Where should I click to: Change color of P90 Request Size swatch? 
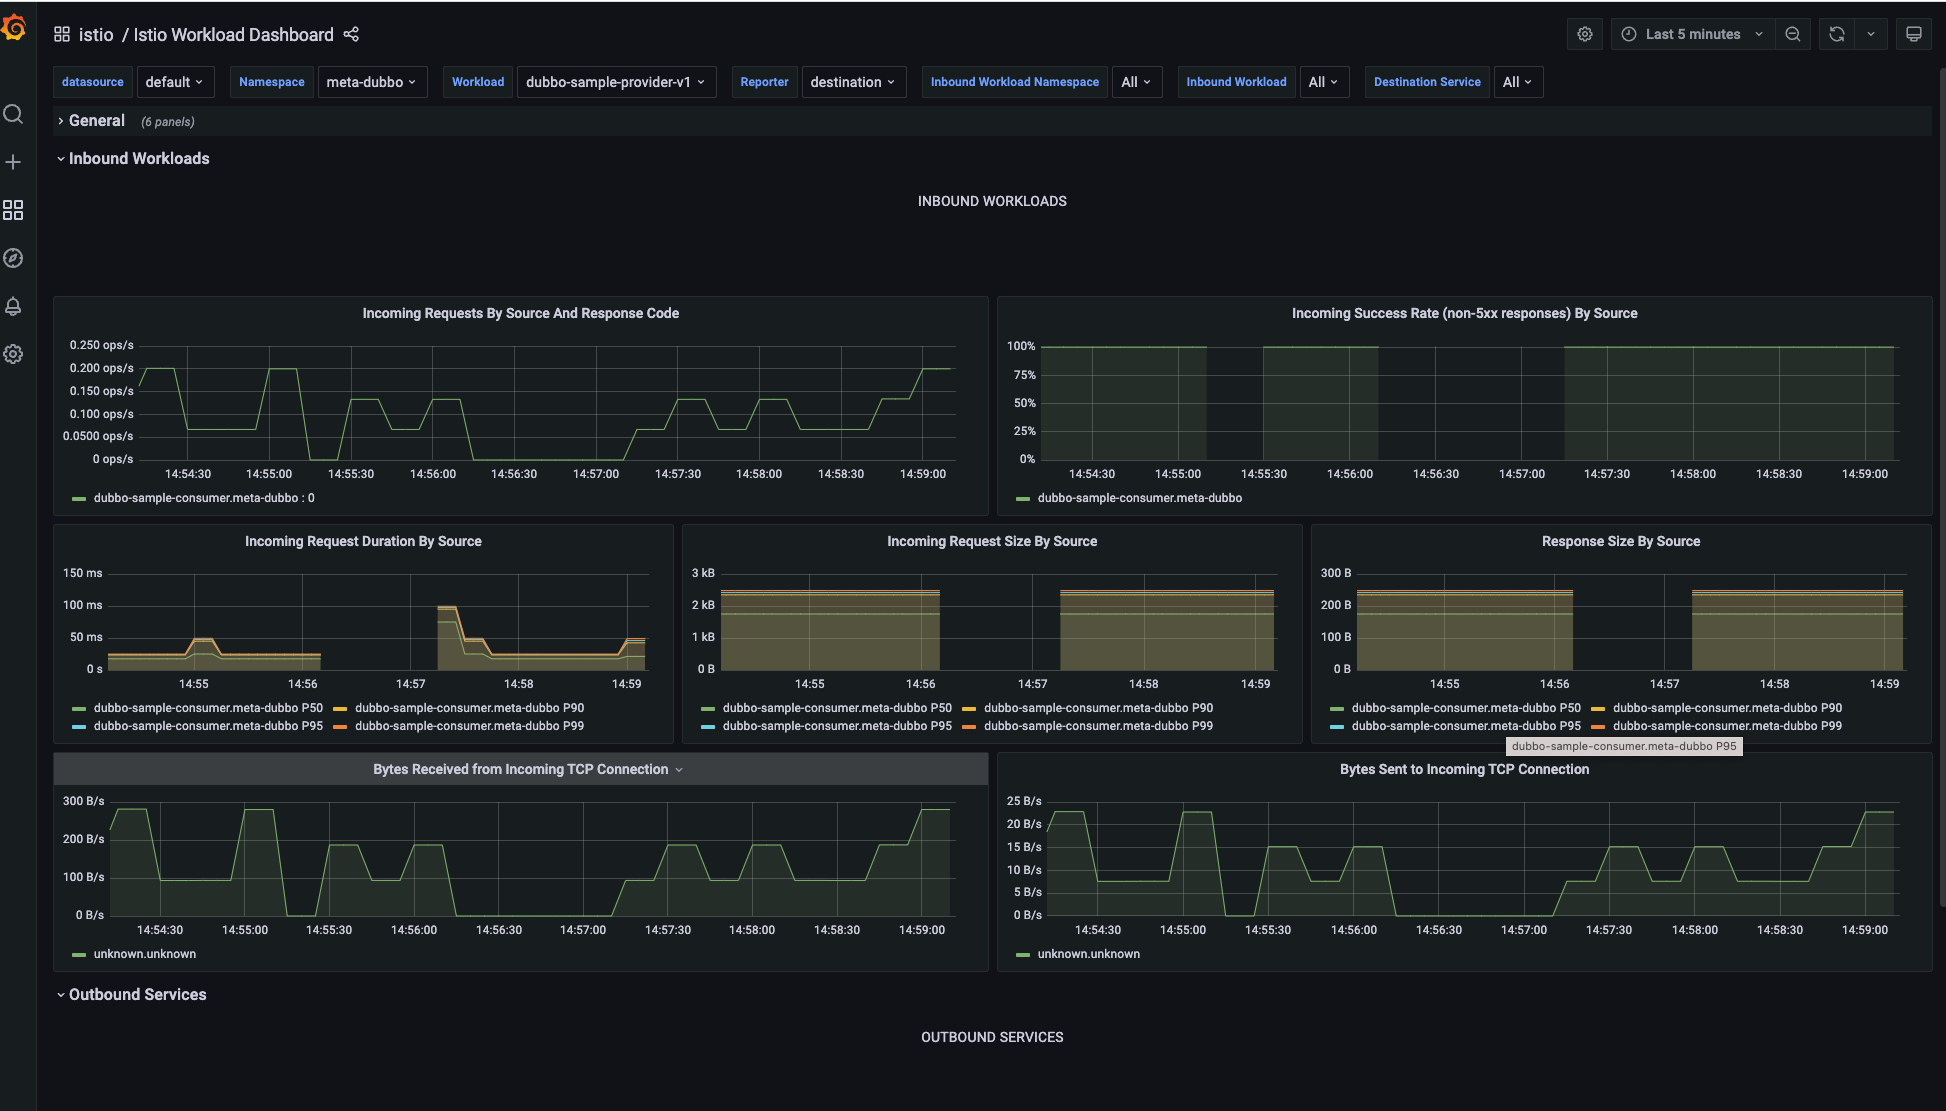tap(969, 709)
